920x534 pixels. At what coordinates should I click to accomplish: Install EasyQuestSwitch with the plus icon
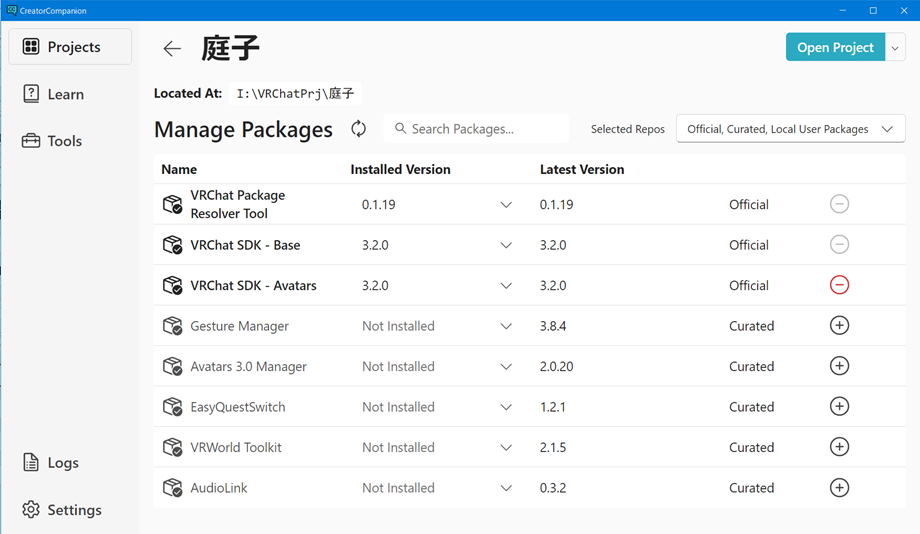(x=839, y=407)
